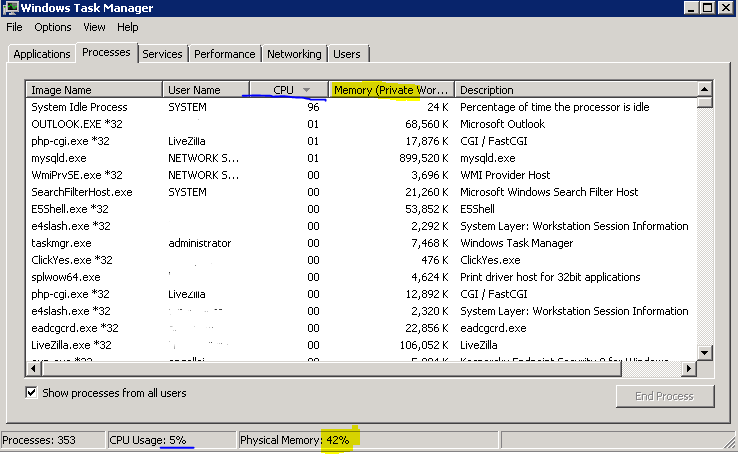Select the Processes tab
This screenshot has height=454, width=738.
tap(106, 52)
